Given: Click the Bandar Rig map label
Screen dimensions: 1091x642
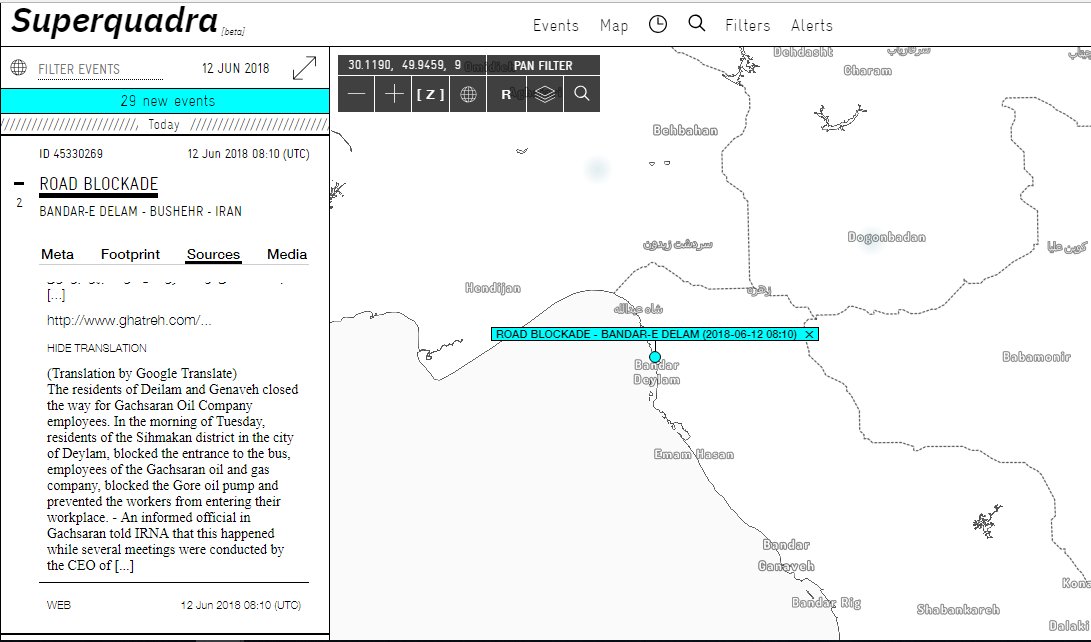Looking at the screenshot, I should click(826, 602).
